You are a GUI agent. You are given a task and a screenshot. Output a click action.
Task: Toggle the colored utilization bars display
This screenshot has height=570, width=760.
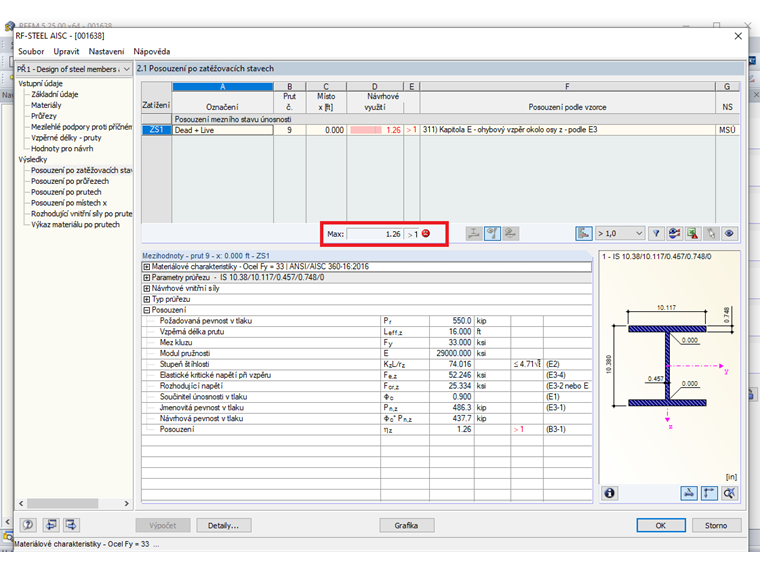[x=584, y=234]
